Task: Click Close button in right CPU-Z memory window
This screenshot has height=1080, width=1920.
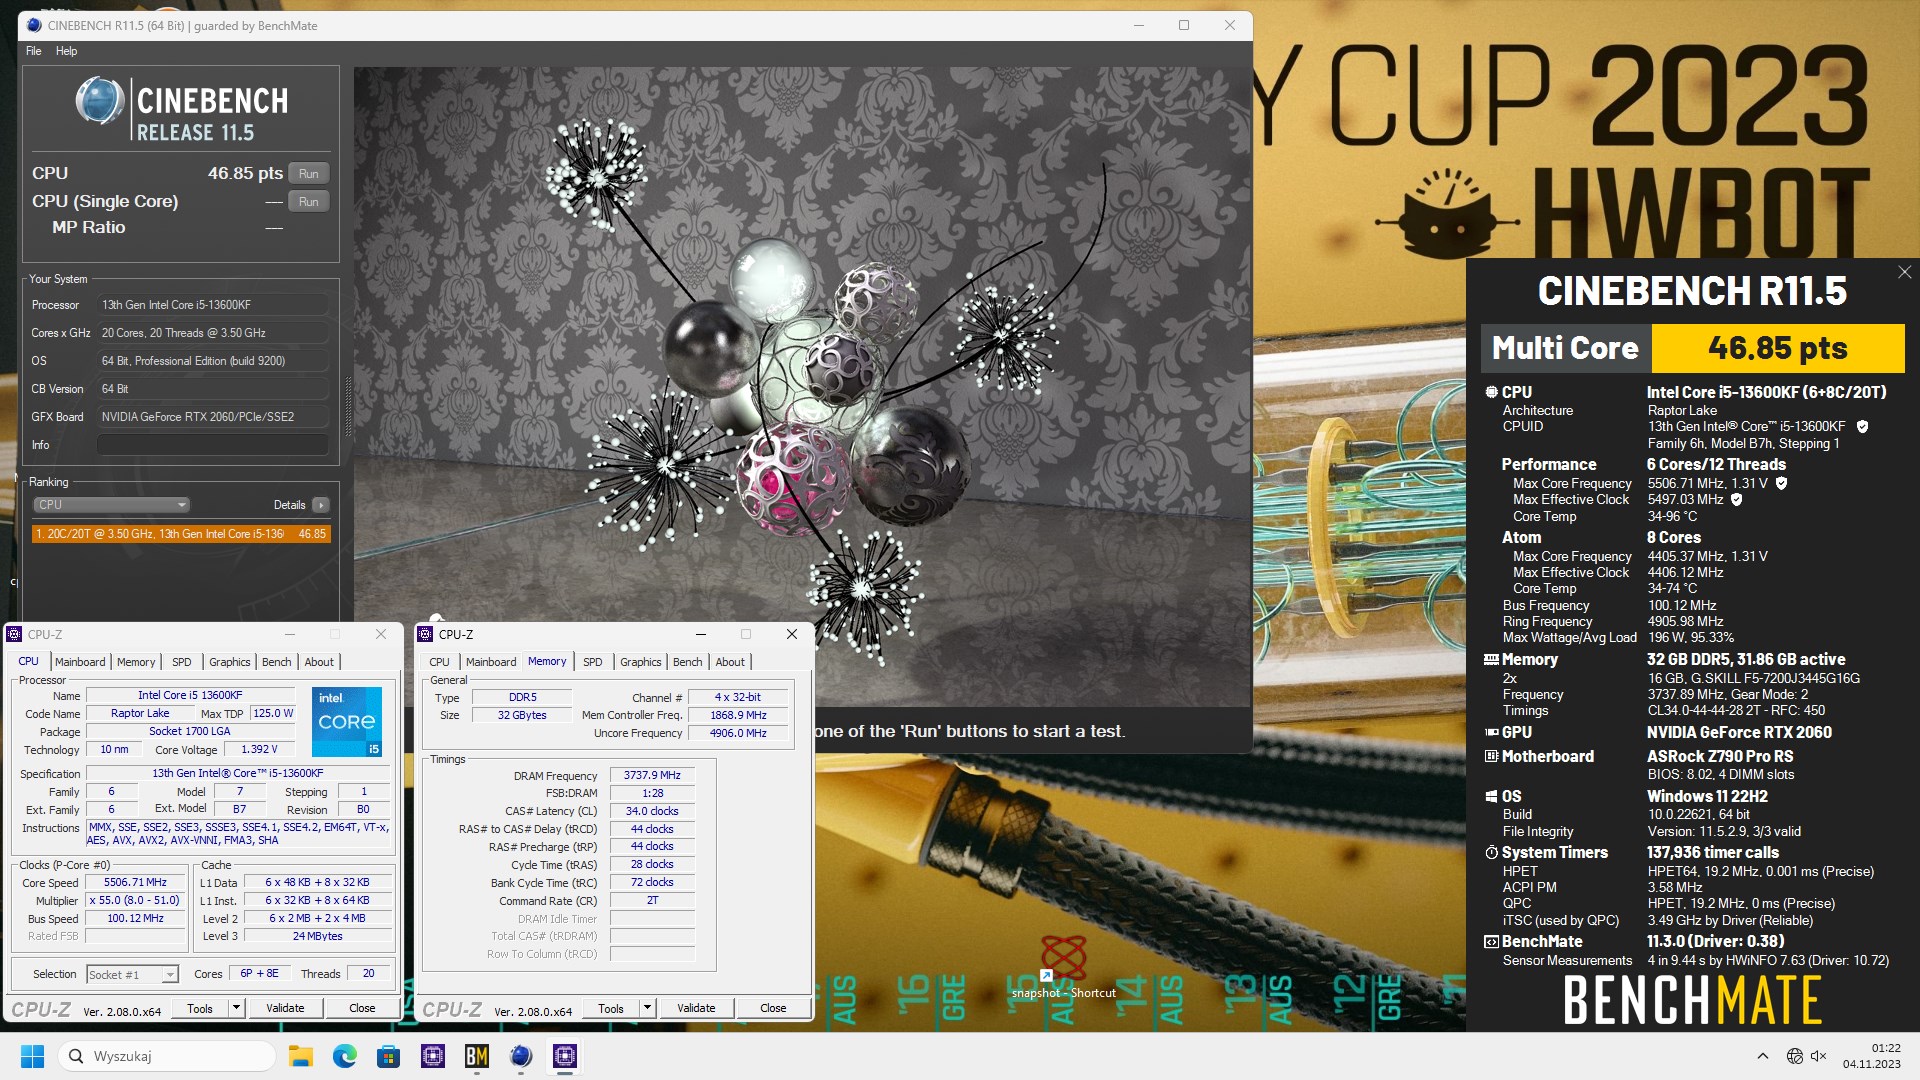Action: tap(773, 1008)
